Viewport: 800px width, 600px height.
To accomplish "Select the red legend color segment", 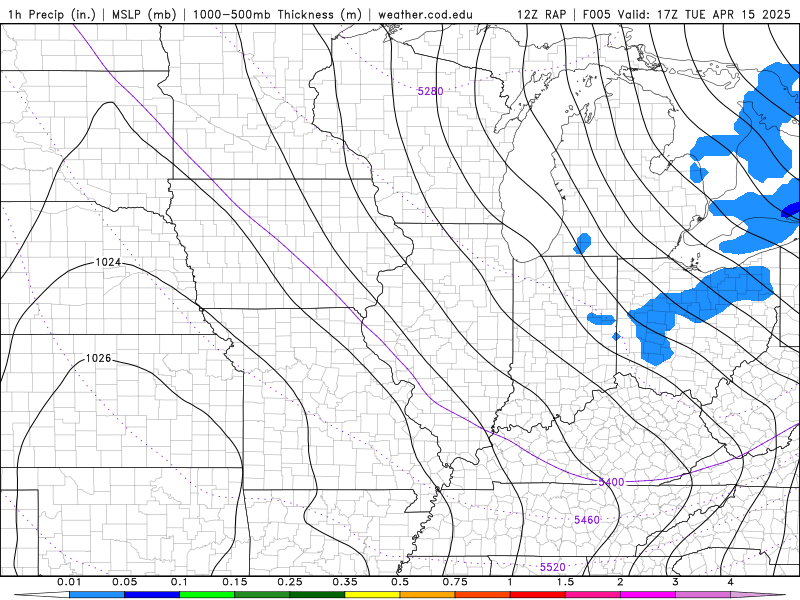I will [x=538, y=595].
